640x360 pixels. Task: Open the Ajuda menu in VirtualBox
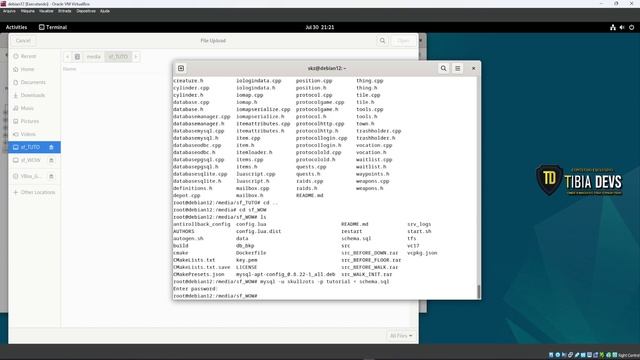point(104,11)
